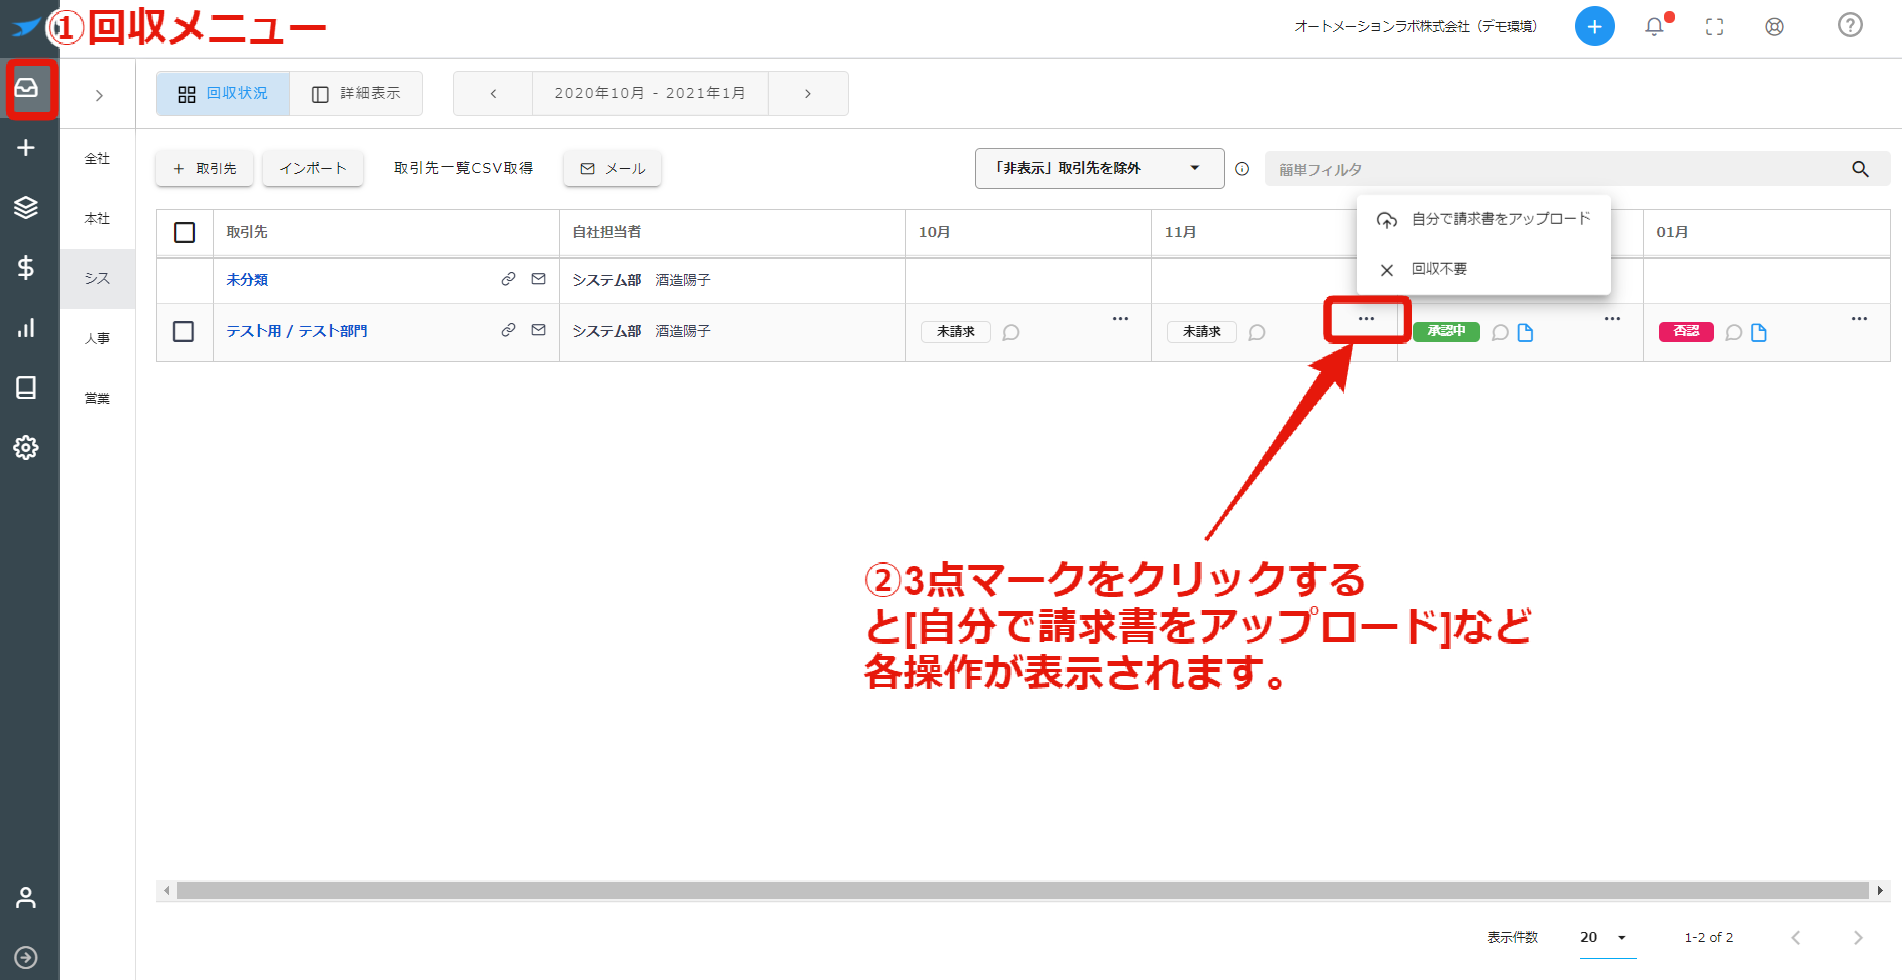Switch to 詳細表示 view tab

pos(356,93)
